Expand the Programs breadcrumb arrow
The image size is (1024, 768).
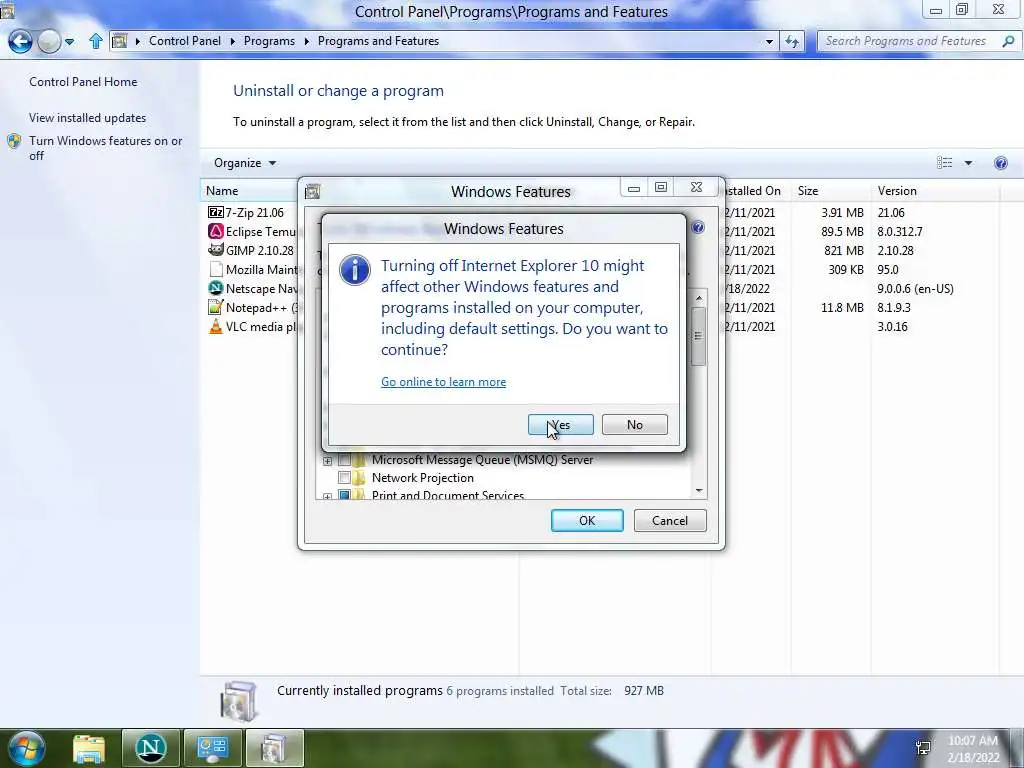(x=306, y=41)
